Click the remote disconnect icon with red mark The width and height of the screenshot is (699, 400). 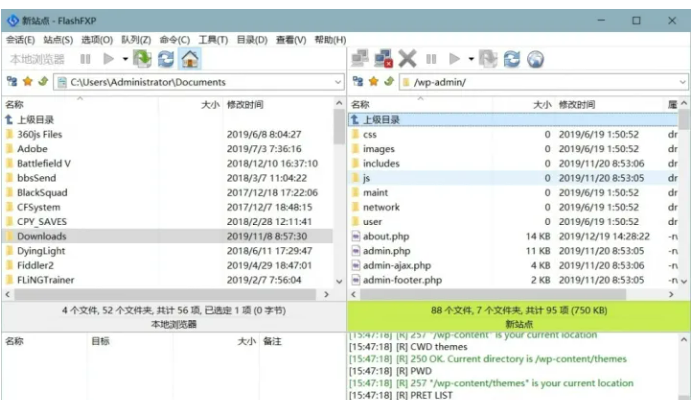(x=383, y=58)
